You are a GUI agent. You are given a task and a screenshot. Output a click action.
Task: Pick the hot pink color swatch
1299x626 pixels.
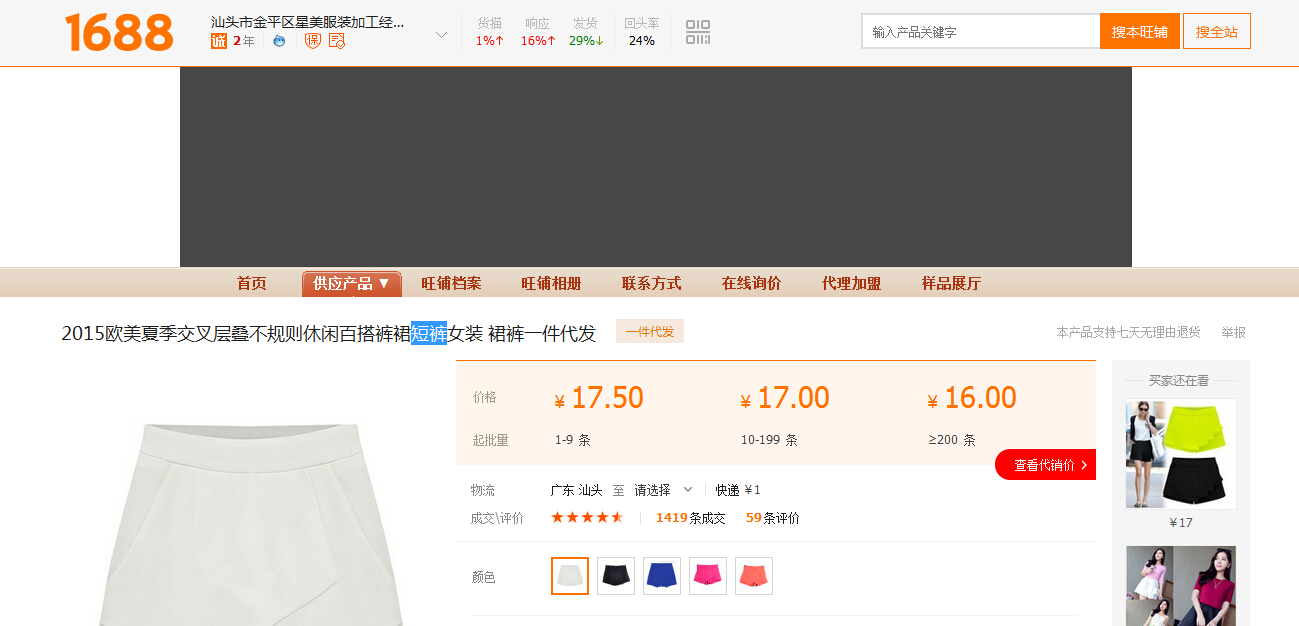(x=708, y=576)
